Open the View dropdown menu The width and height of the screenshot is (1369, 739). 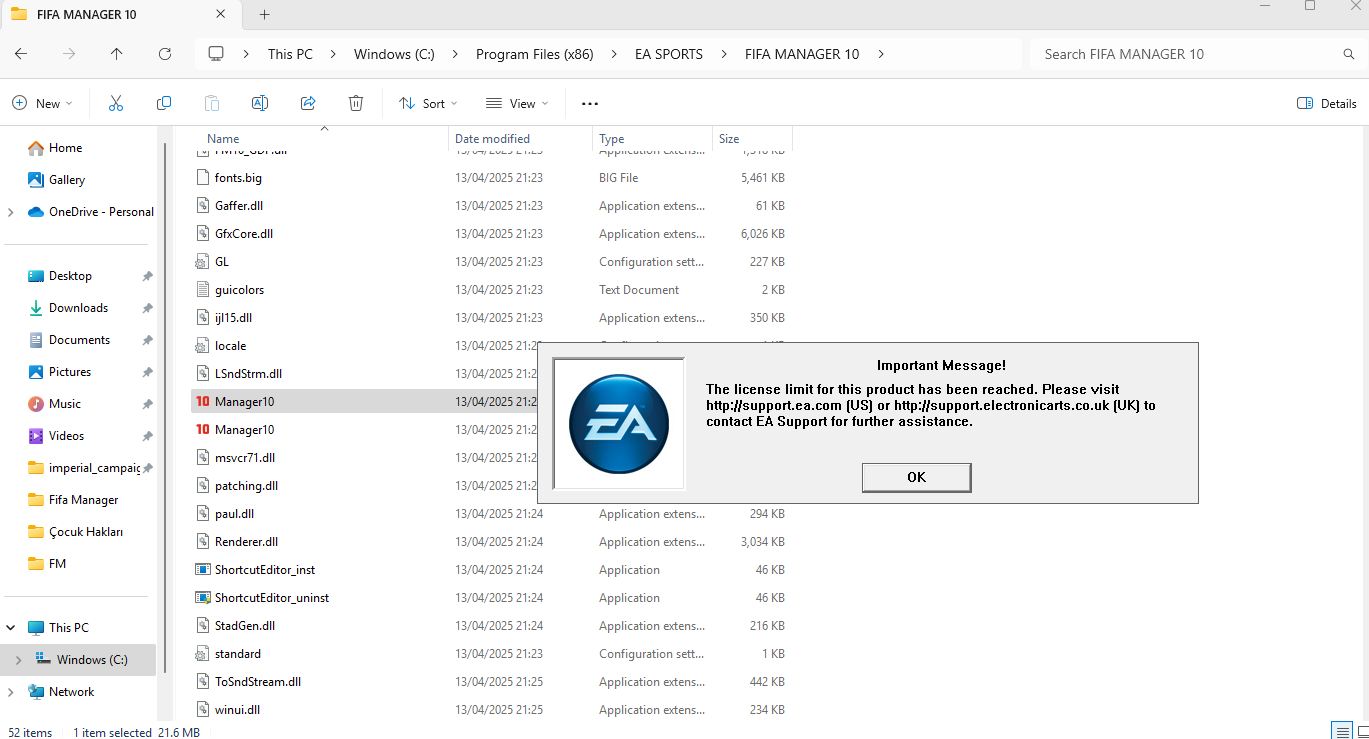pos(517,103)
